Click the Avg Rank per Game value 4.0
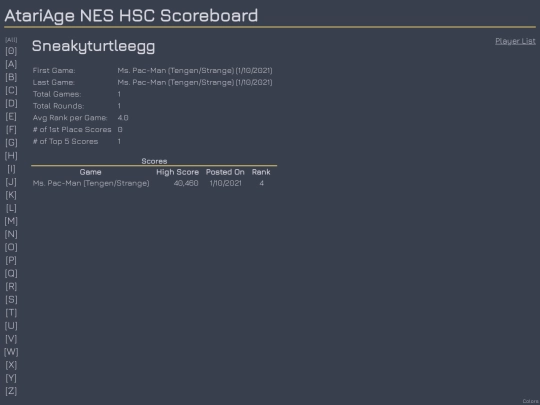 (123, 118)
